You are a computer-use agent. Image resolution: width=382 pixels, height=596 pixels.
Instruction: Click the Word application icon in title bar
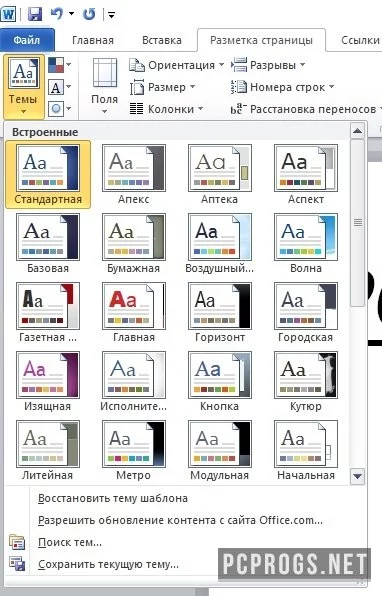click(x=8, y=14)
